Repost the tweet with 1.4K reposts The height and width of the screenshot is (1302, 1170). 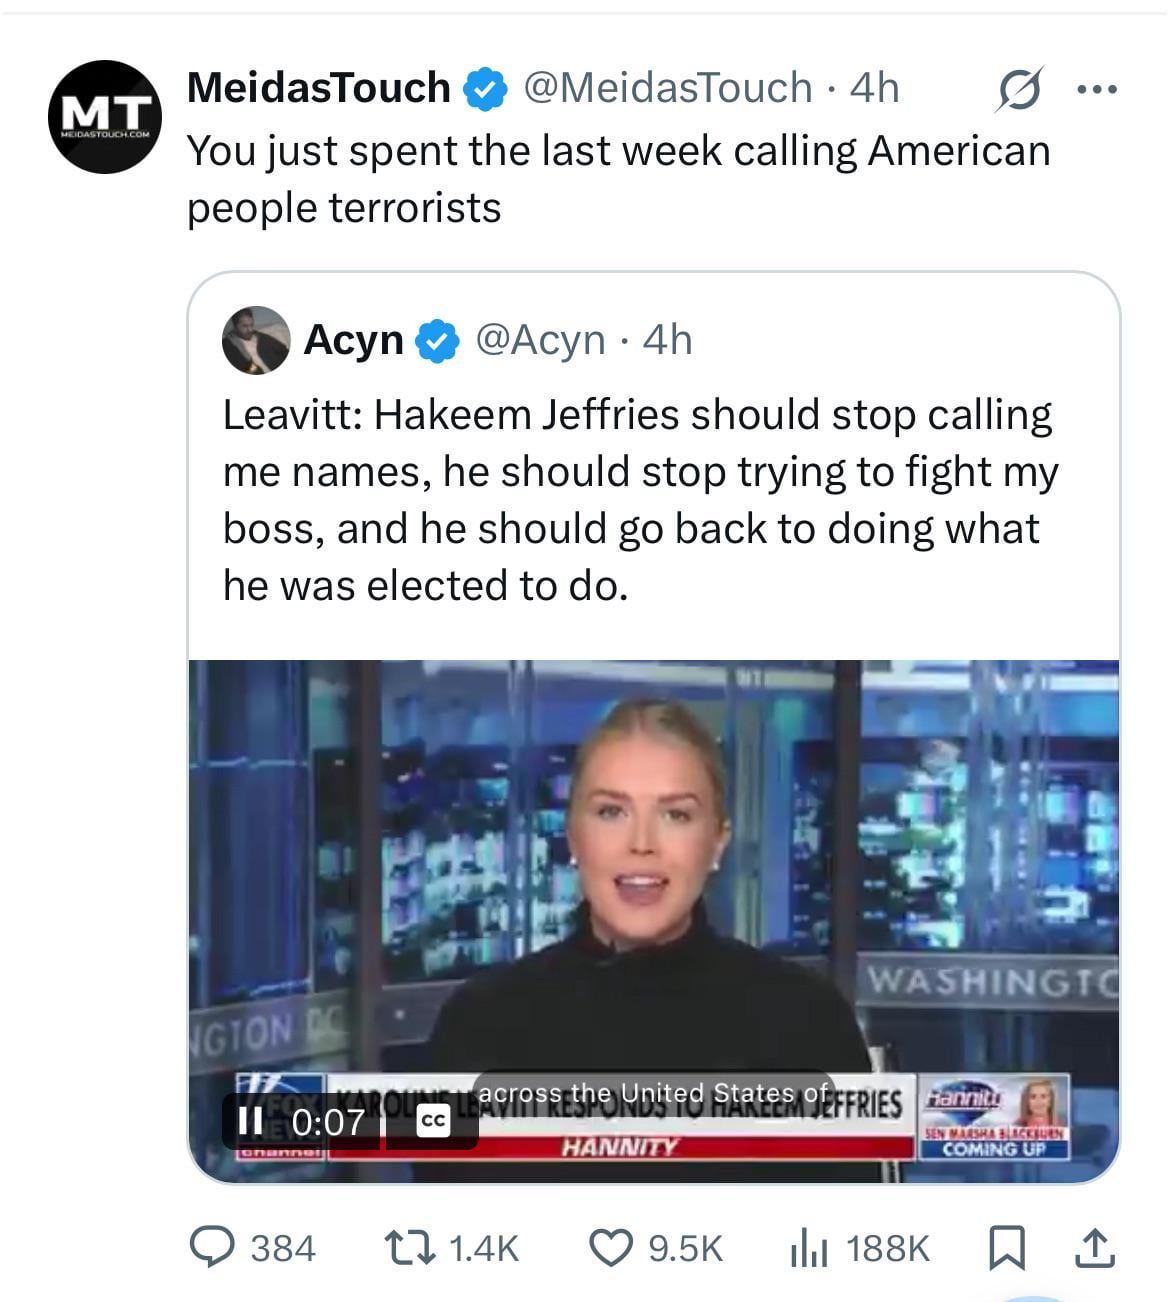pyautogui.click(x=408, y=1248)
